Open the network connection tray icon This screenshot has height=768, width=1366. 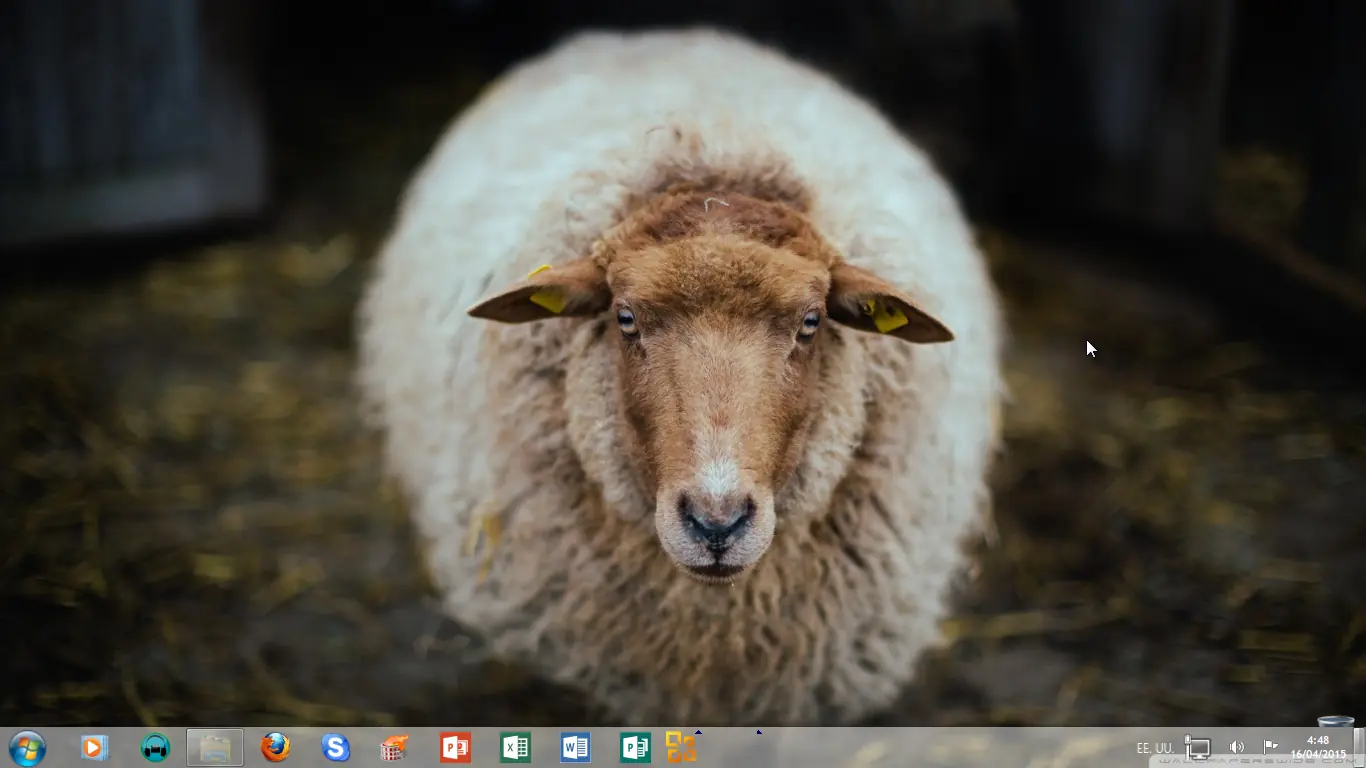[1198, 747]
